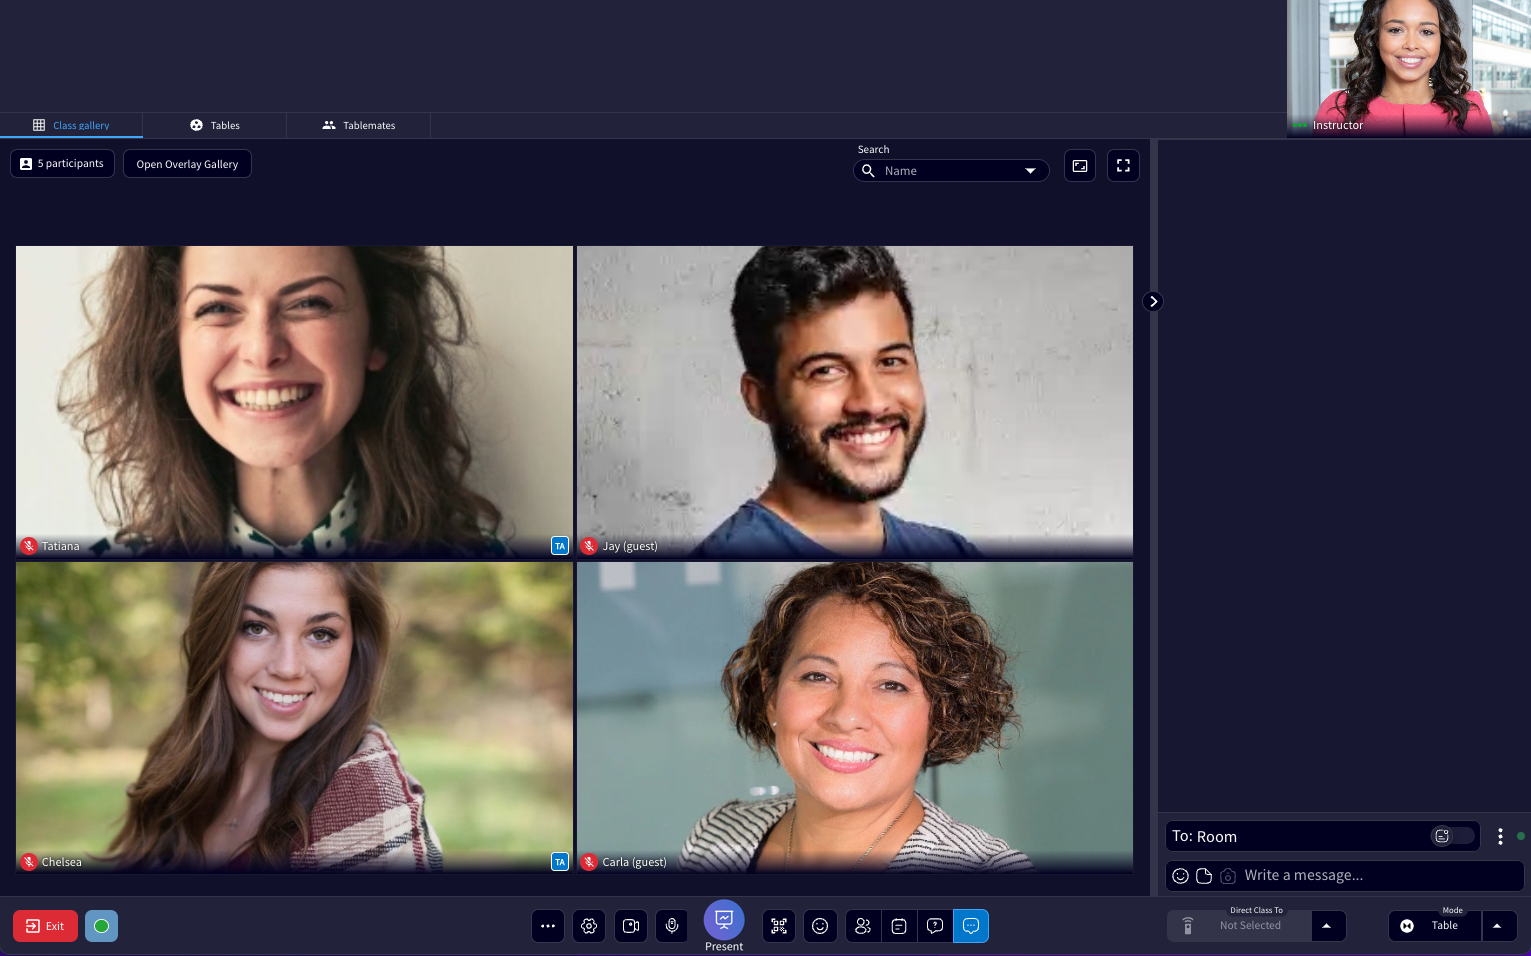
Task: Expand the Direct Class To selector
Action: click(1327, 926)
